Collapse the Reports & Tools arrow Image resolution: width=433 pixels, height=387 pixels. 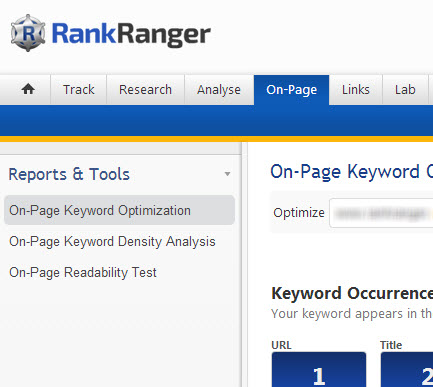(x=227, y=174)
